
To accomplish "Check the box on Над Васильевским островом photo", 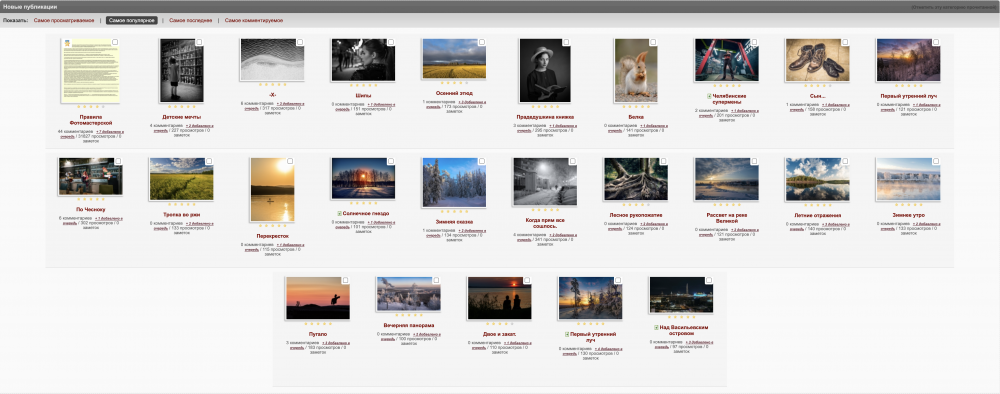I will [x=709, y=280].
